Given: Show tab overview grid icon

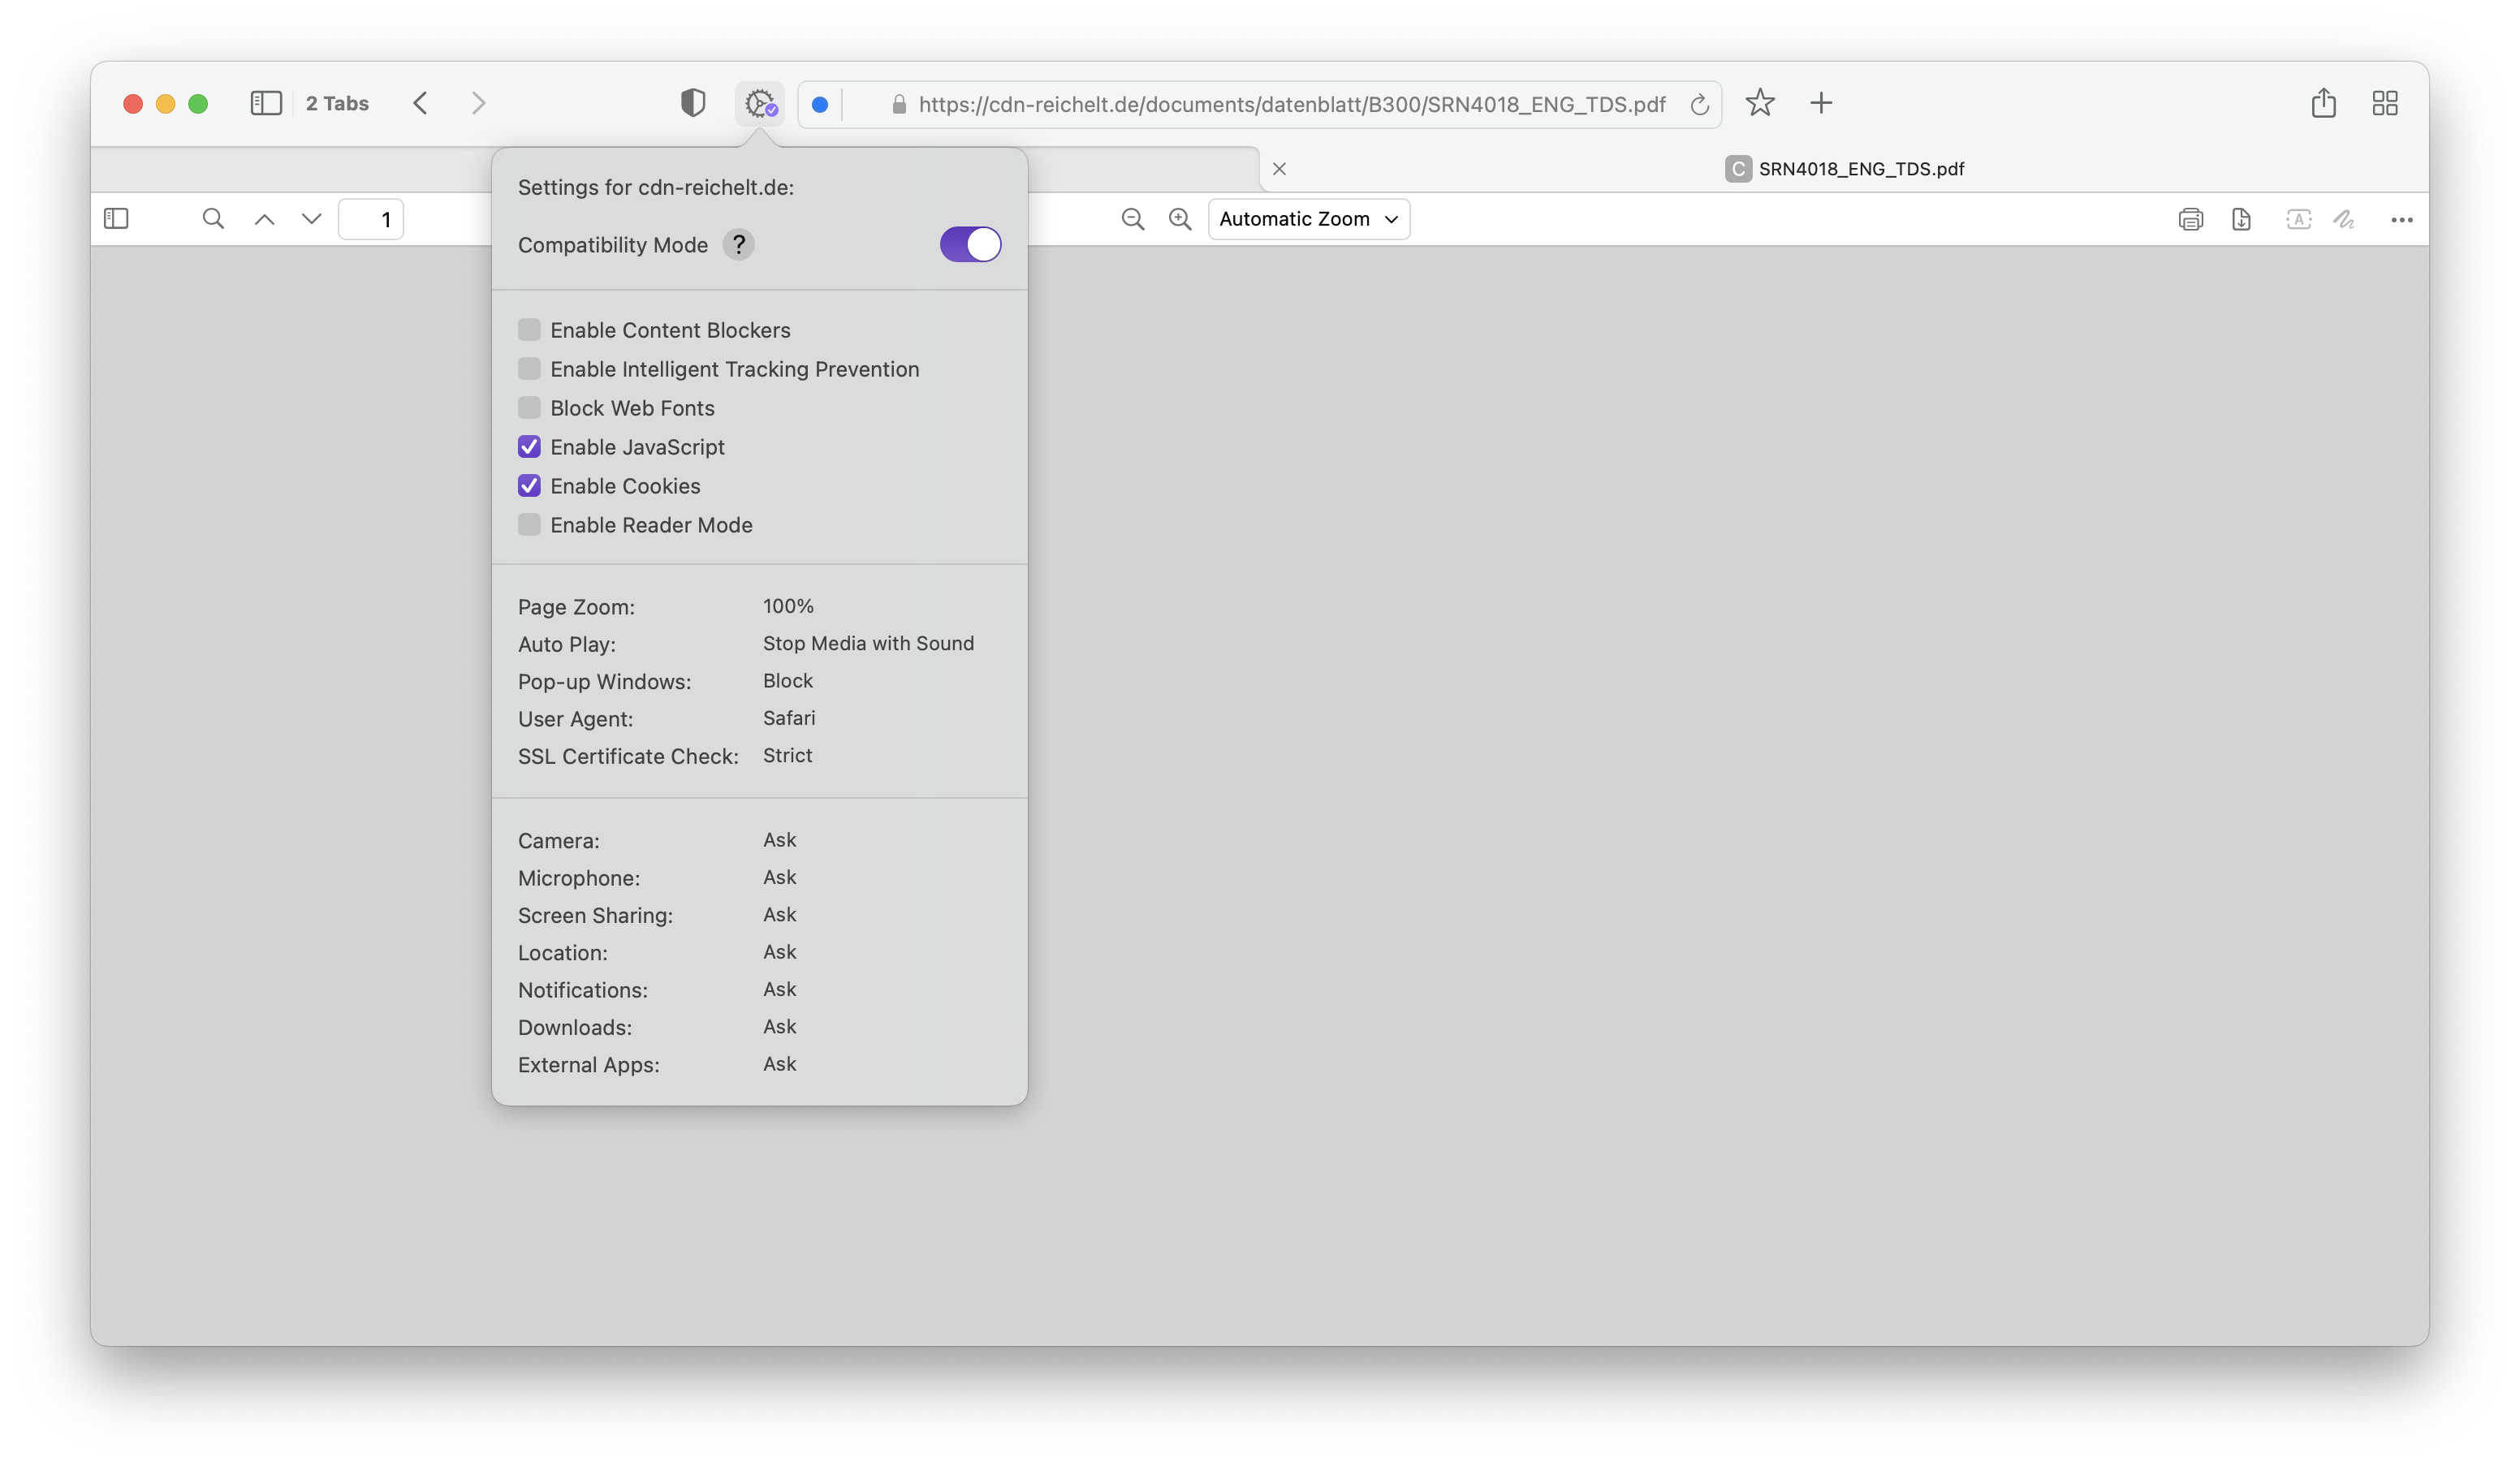Looking at the screenshot, I should 2385,103.
